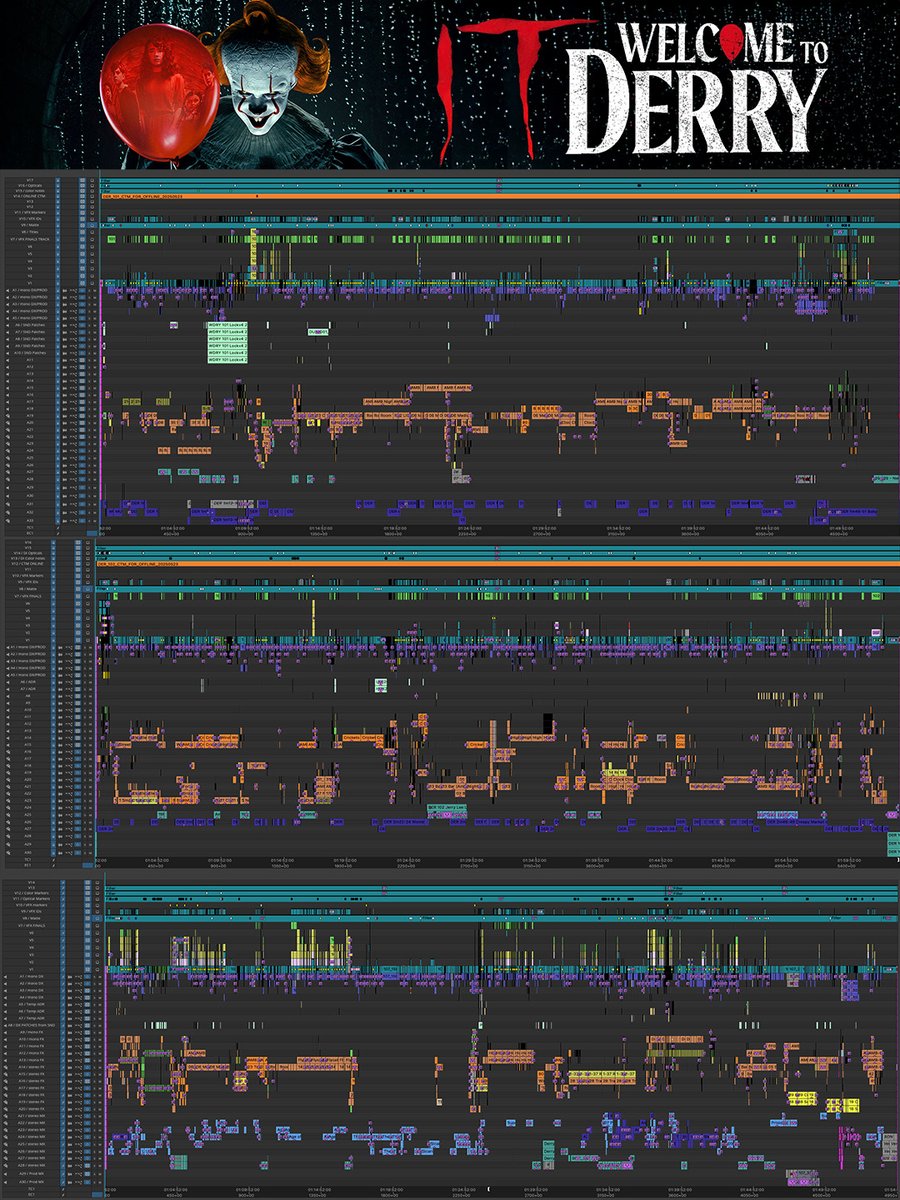Screen dimensions: 900x1200
Task: Click the WDRY 101 clip on track A6 / SND Patches
Action: [227, 325]
